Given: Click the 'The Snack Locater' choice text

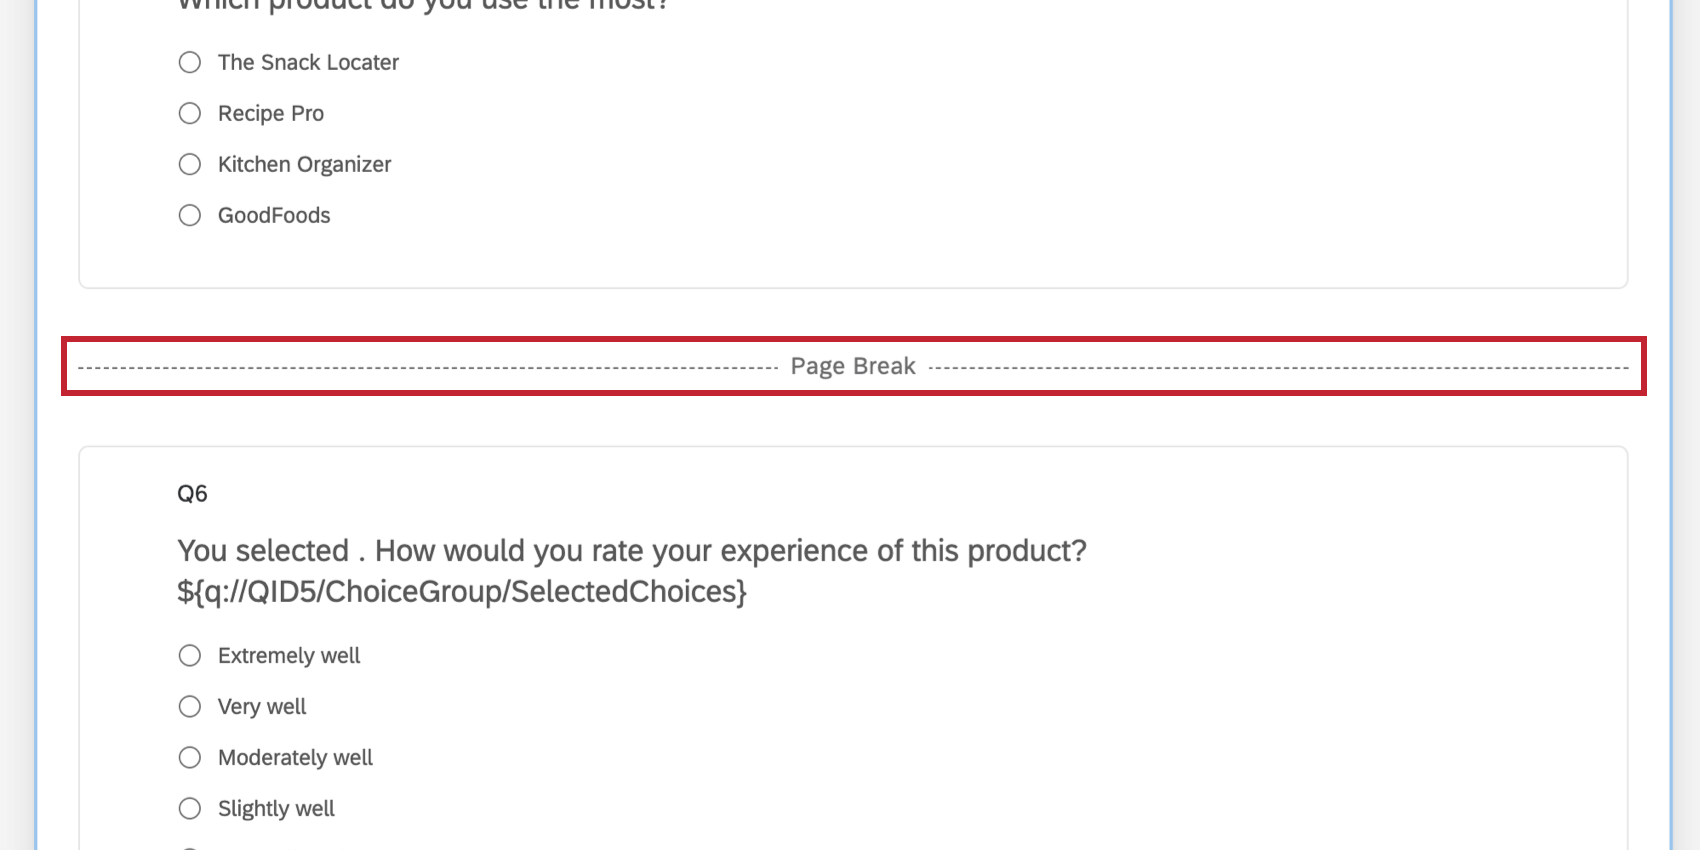Looking at the screenshot, I should click(308, 62).
